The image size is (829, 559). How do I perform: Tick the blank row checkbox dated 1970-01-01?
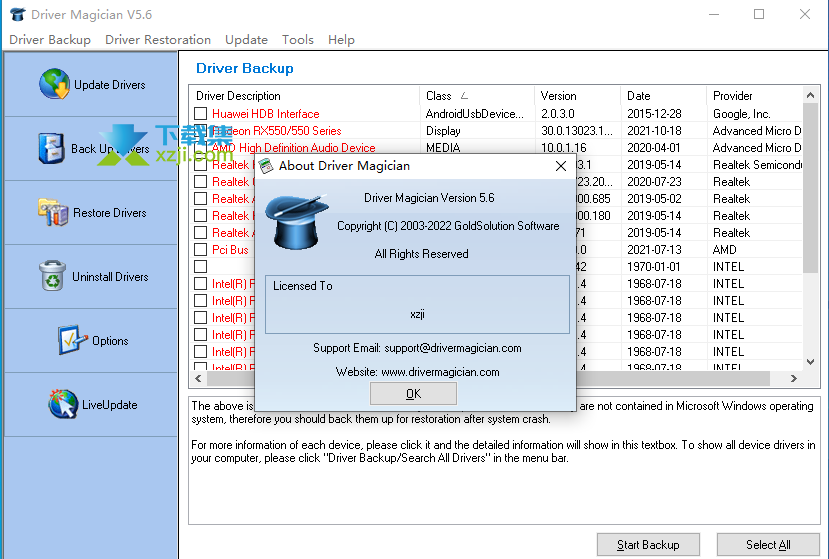point(200,267)
